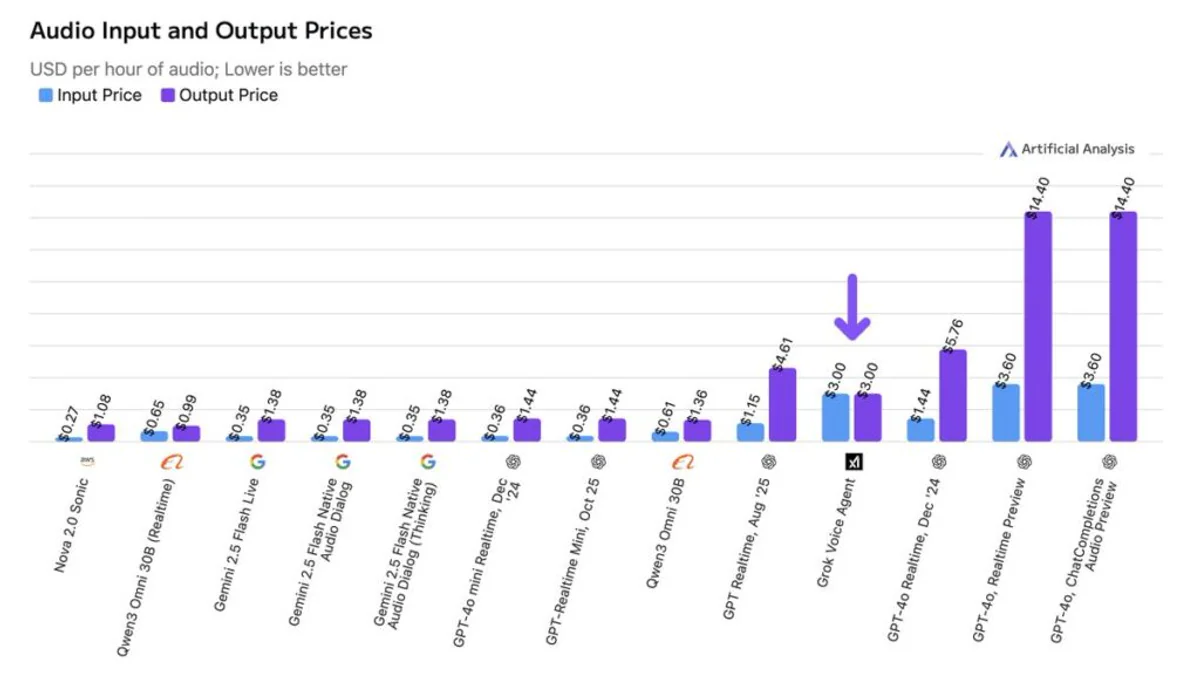
Task: Click OpenAI logo for GPT-4o mini Realtime, Dec '24
Action: 513,462
